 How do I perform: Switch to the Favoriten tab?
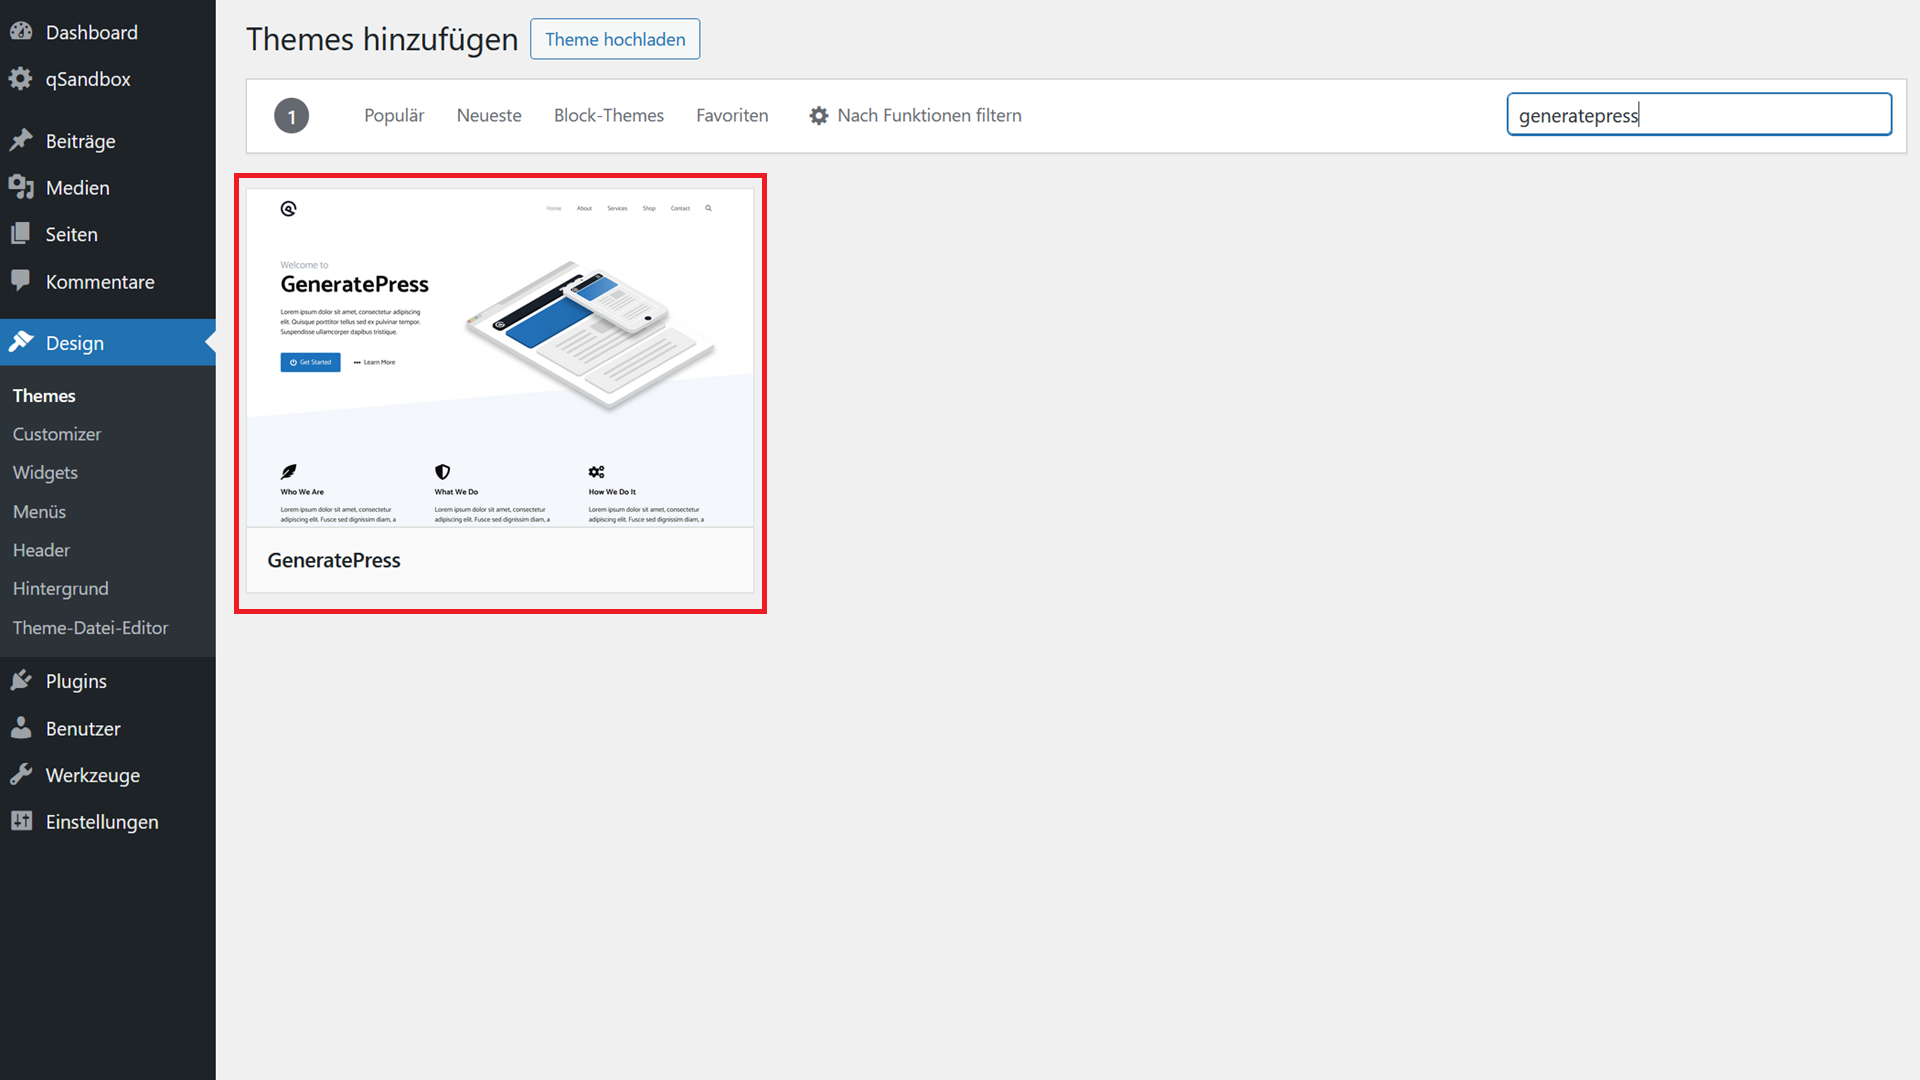tap(732, 116)
